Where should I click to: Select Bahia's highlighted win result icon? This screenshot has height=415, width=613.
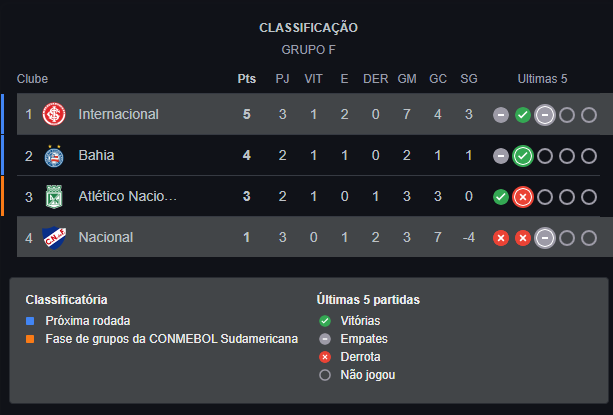tap(523, 156)
